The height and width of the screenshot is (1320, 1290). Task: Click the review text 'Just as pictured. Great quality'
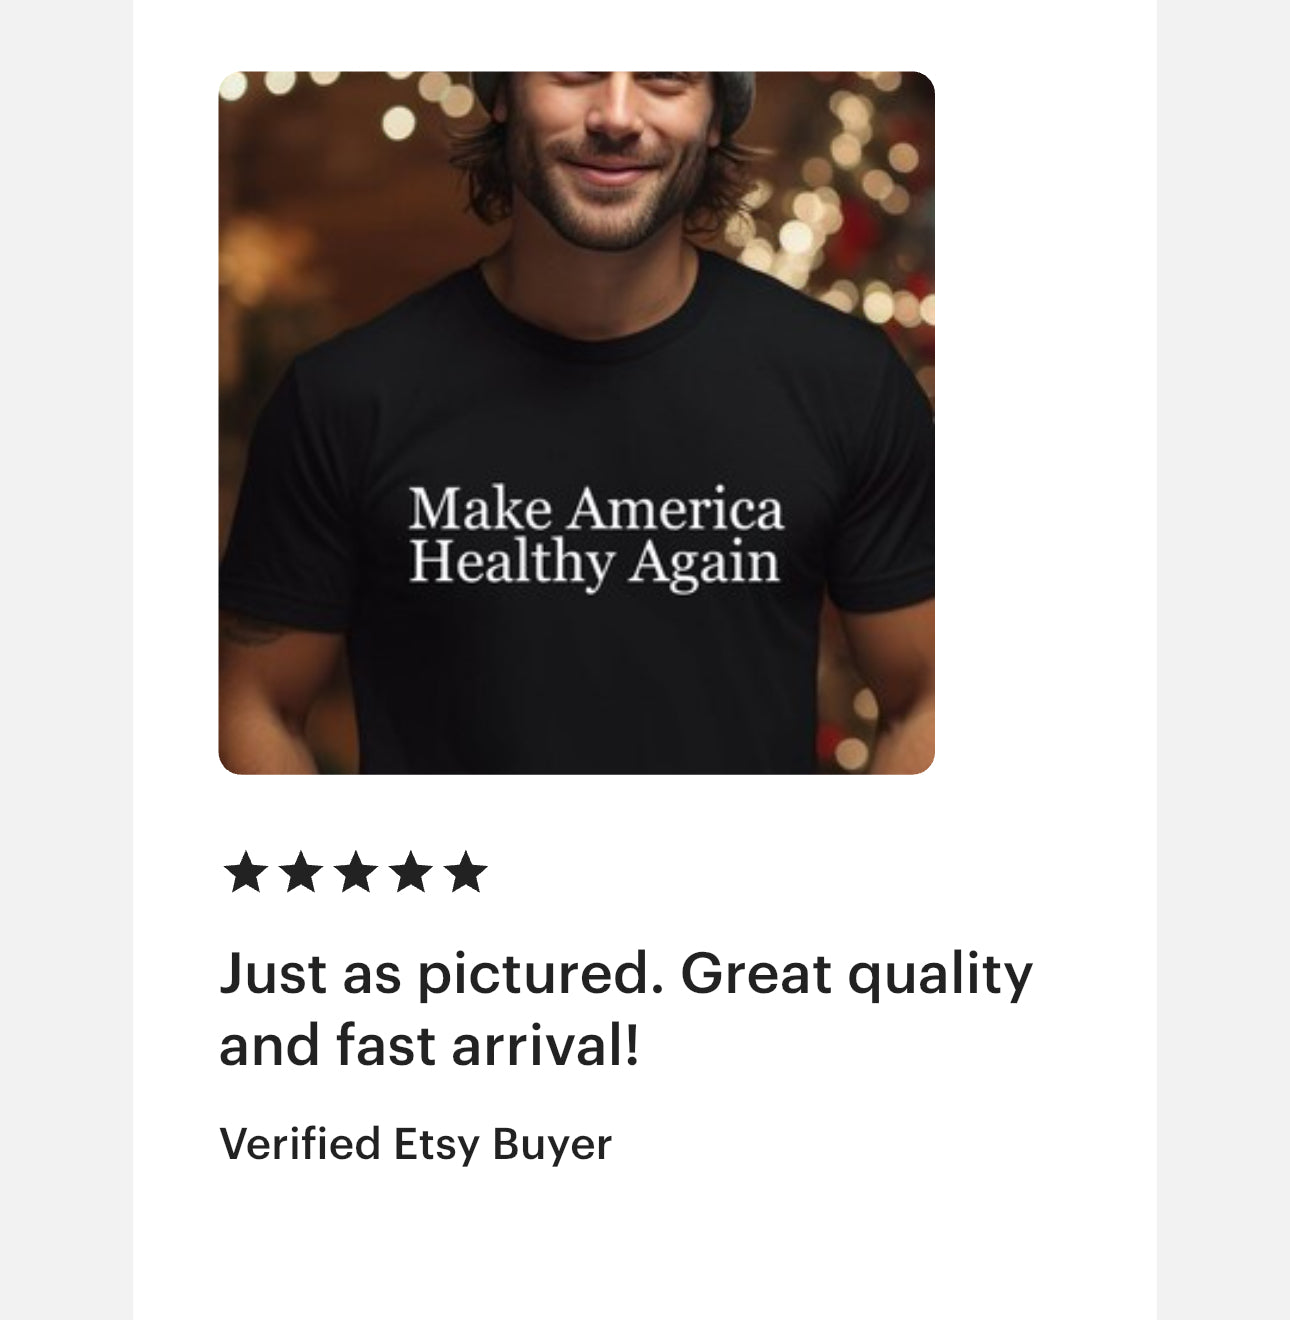[x=626, y=974]
